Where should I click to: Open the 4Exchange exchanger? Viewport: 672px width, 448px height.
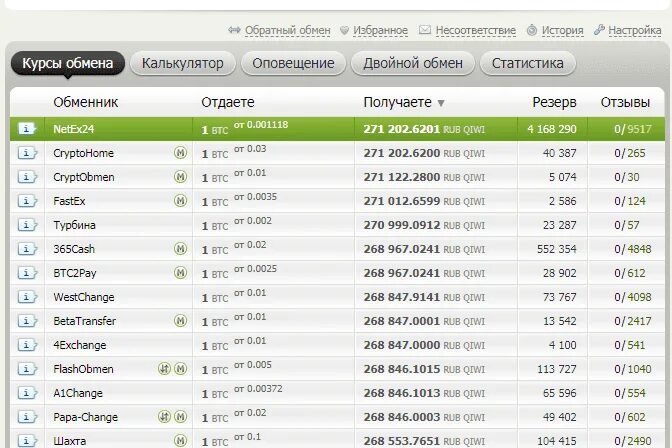(79, 345)
